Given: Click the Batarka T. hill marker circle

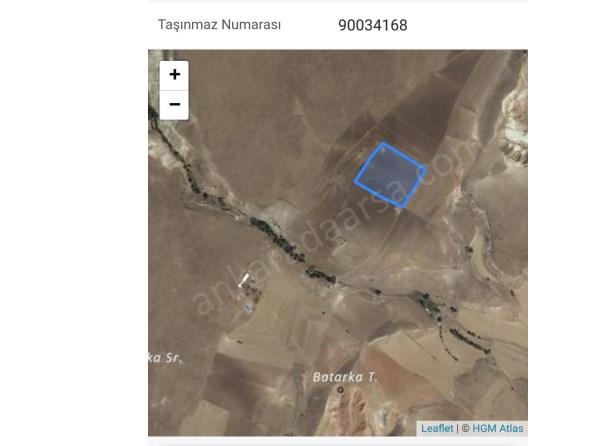Looking at the screenshot, I should click(x=340, y=390).
